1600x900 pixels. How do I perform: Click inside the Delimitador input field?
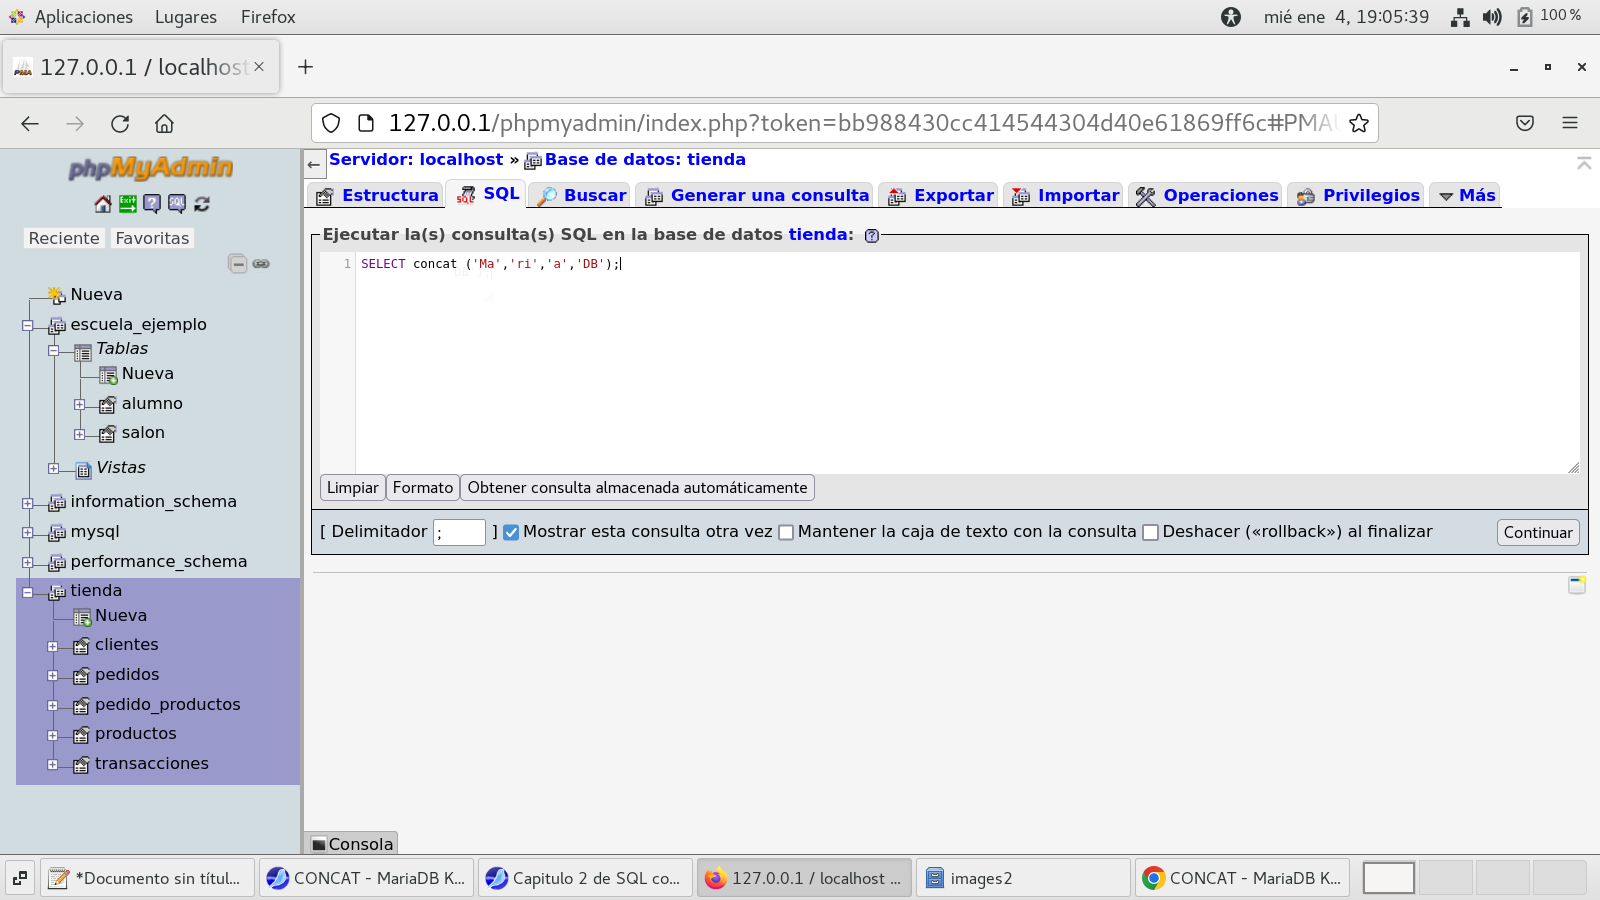tap(459, 533)
